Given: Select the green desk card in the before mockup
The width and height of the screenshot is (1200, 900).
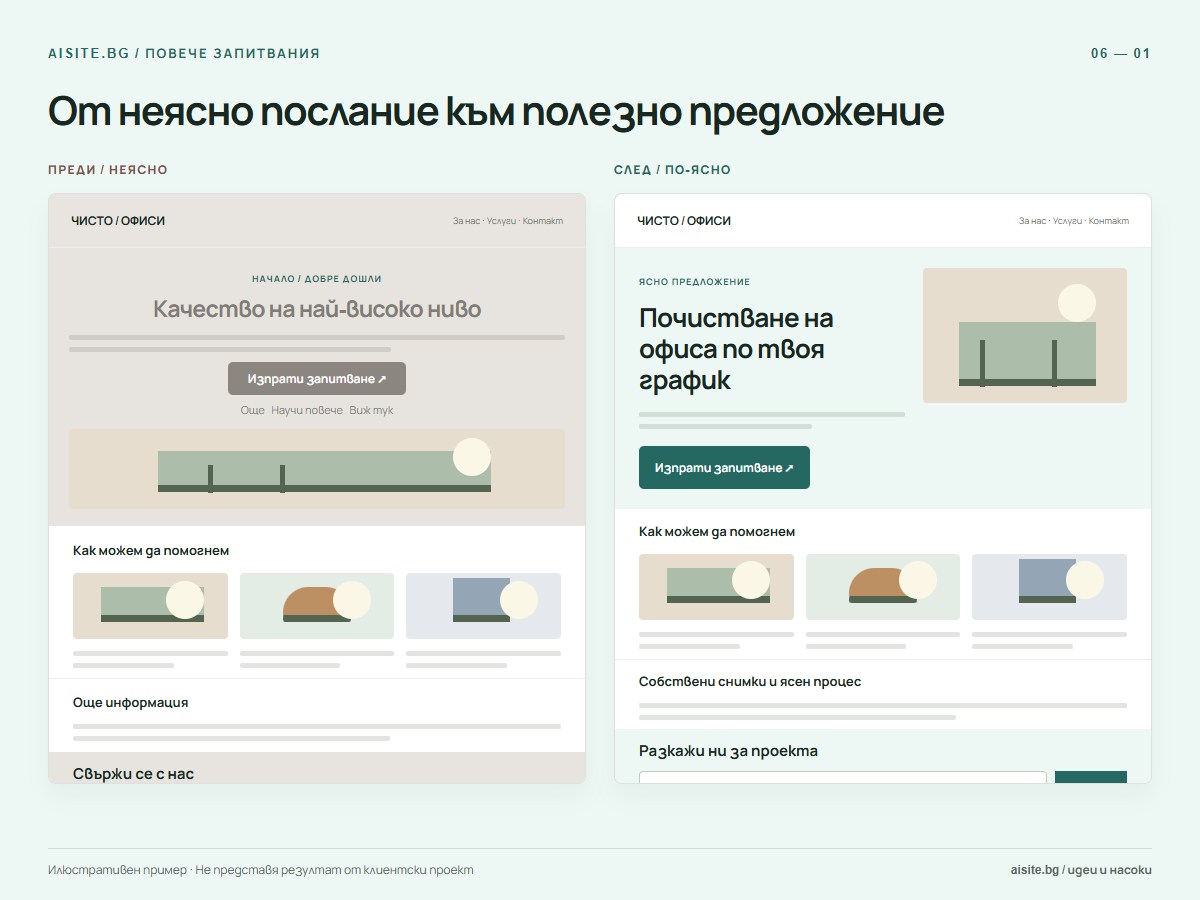Looking at the screenshot, I should coord(150,606).
